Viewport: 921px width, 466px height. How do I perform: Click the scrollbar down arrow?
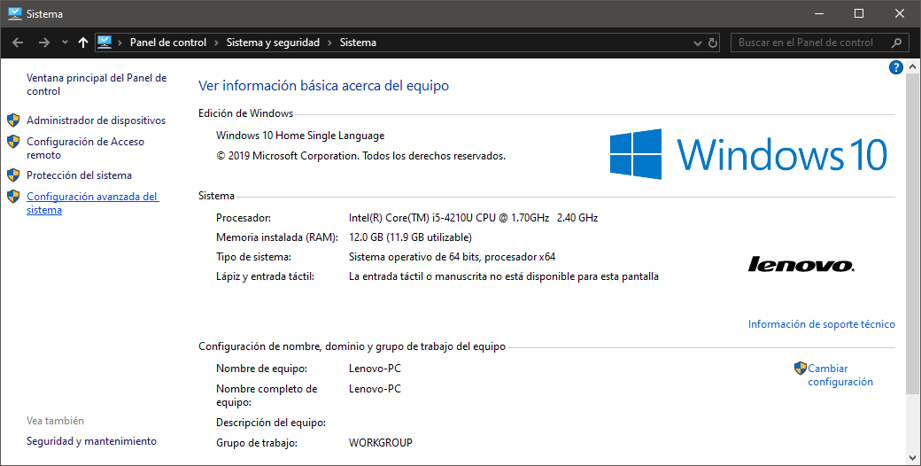pyautogui.click(x=912, y=458)
